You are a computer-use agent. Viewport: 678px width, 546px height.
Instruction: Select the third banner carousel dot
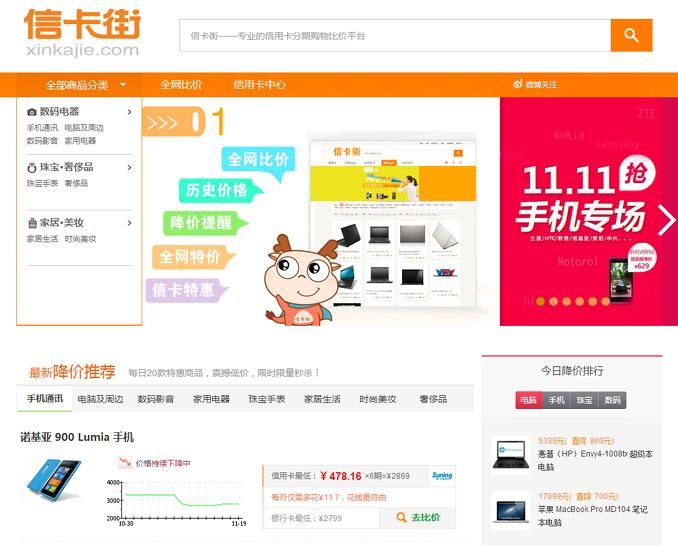pyautogui.click(x=566, y=301)
